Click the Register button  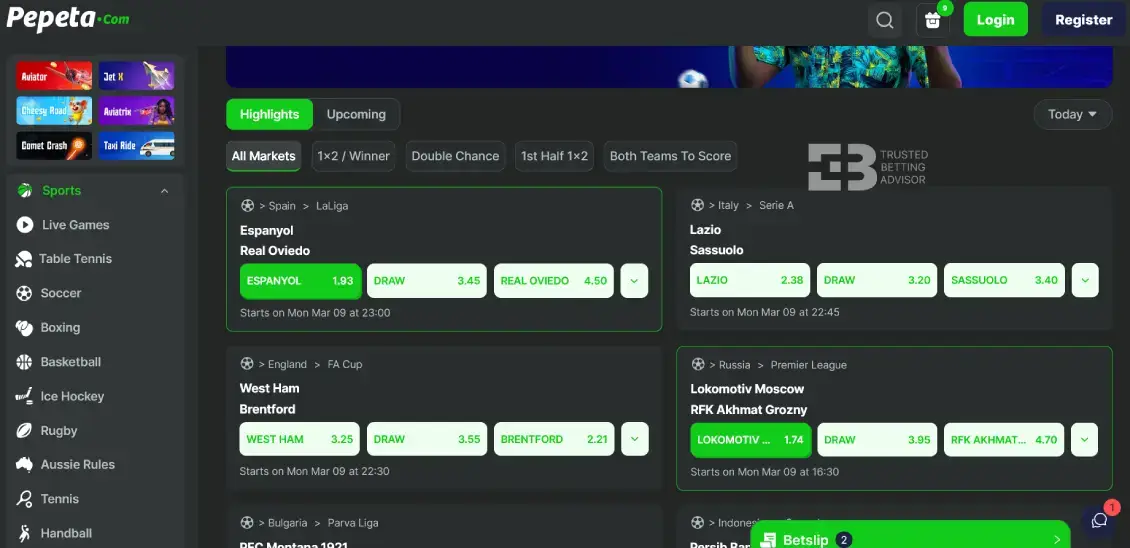point(1084,20)
